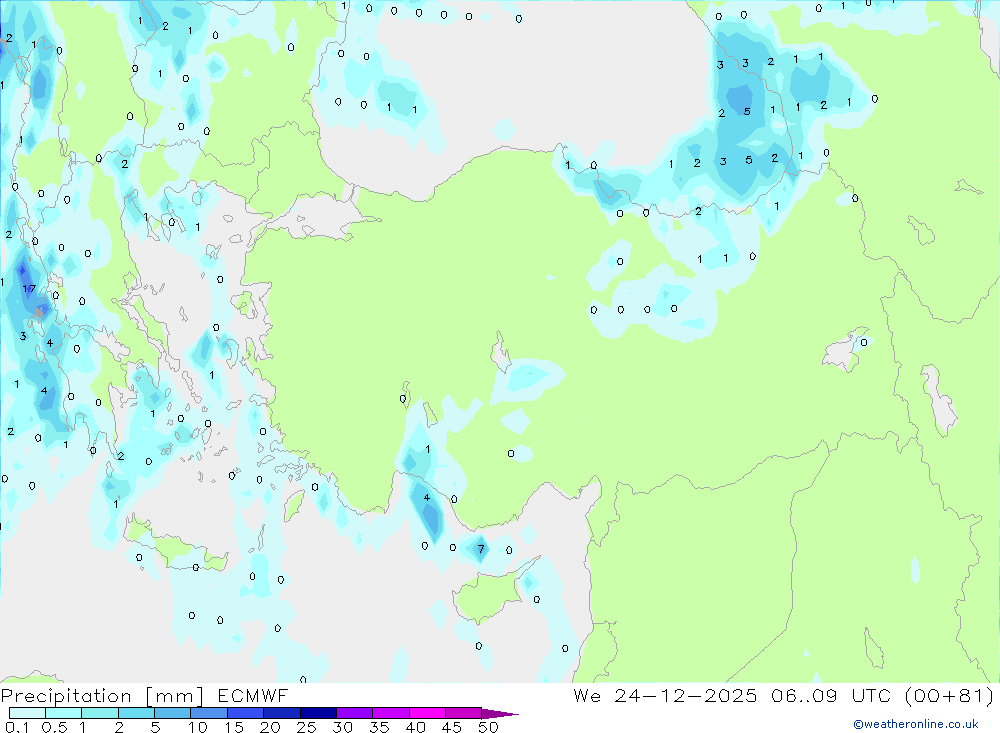
Task: Click the "35" legend scale label
Action: pos(379,727)
